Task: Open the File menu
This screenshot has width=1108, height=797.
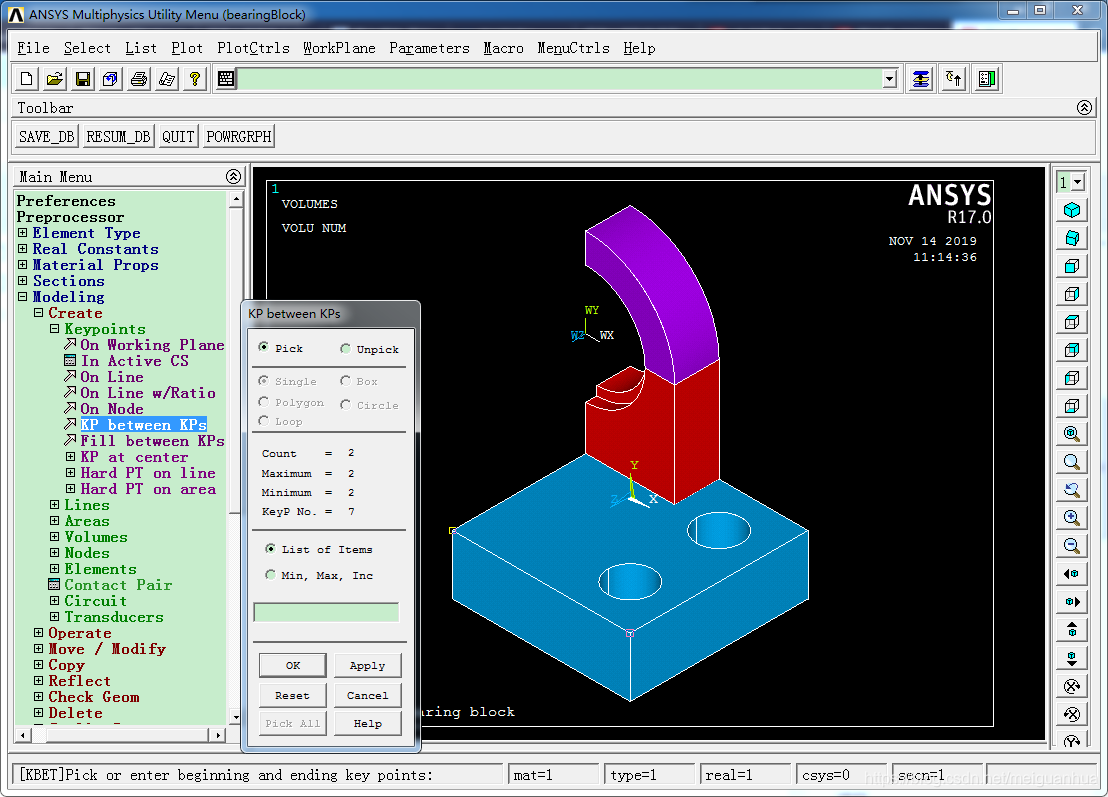Action: 33,48
